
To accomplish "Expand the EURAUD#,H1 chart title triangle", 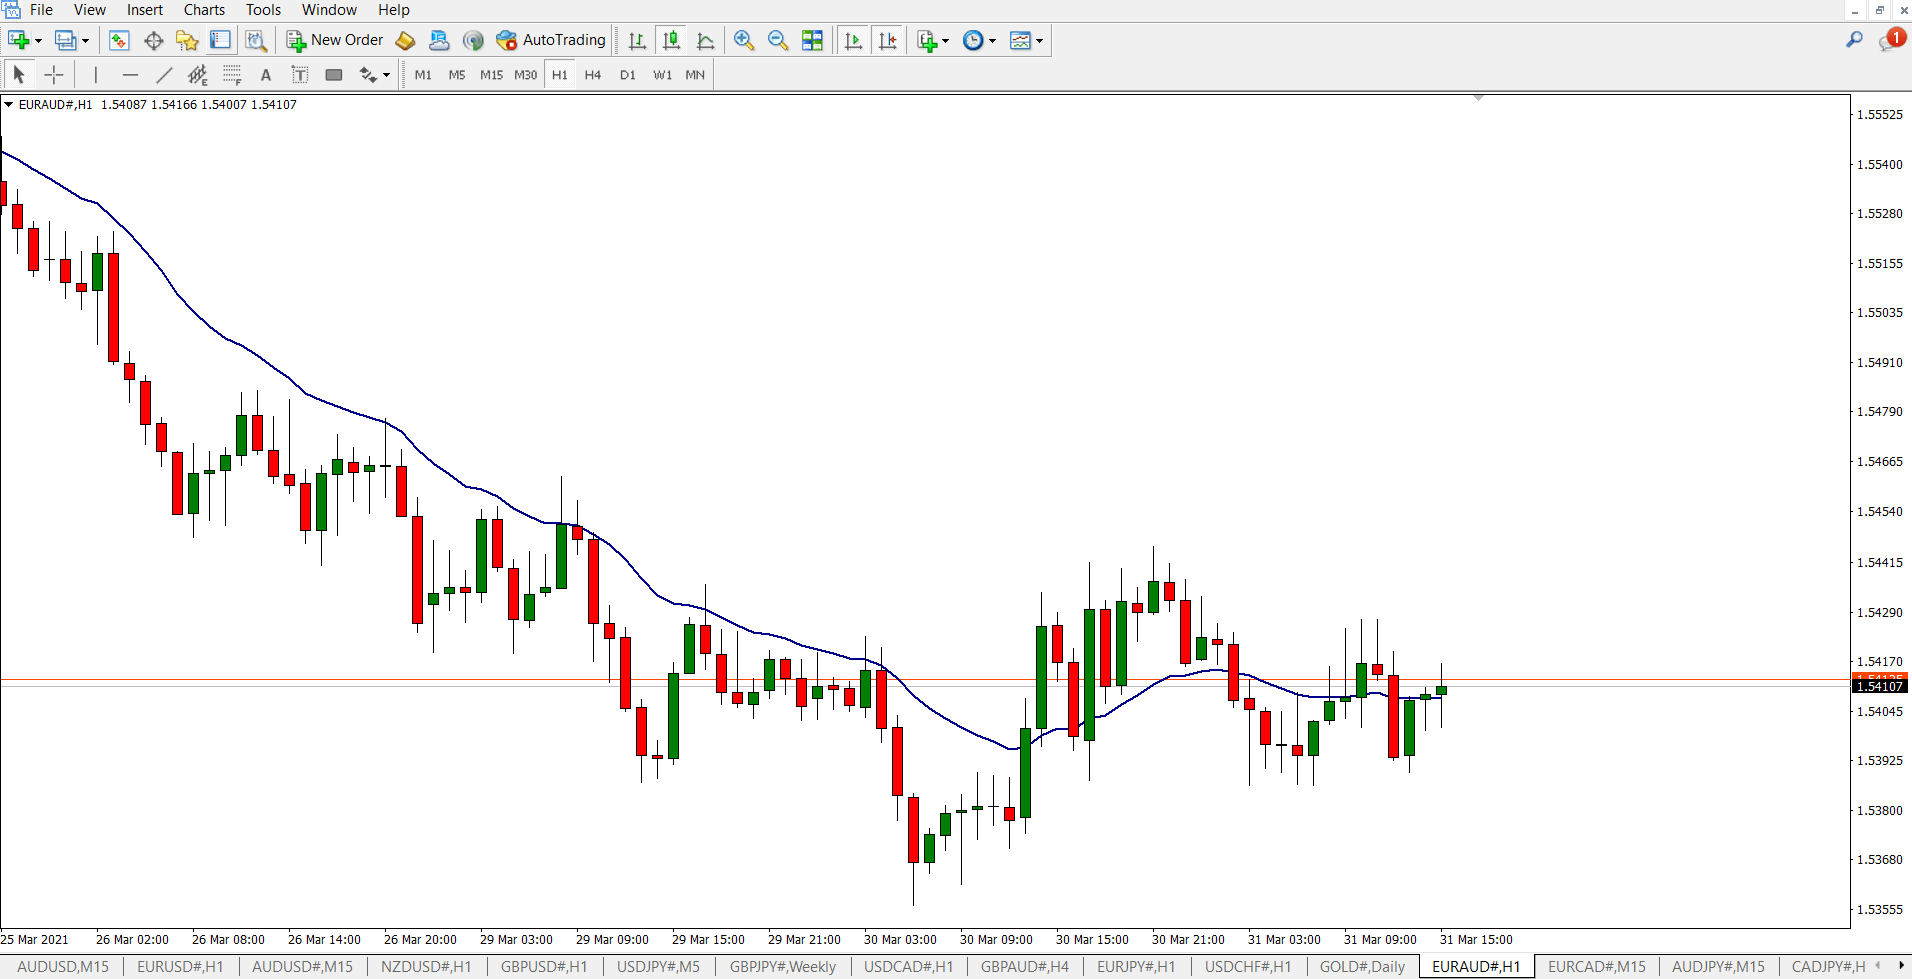I will (x=8, y=104).
